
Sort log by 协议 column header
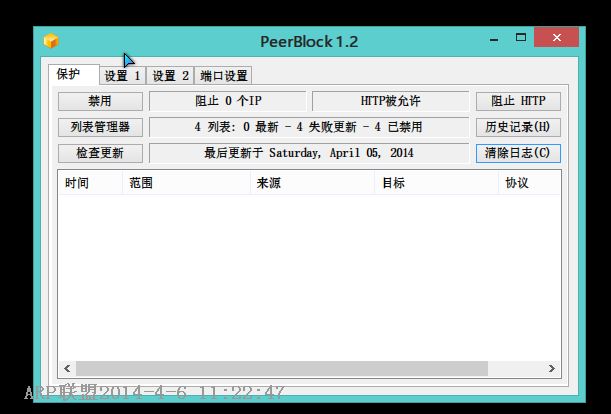529,183
